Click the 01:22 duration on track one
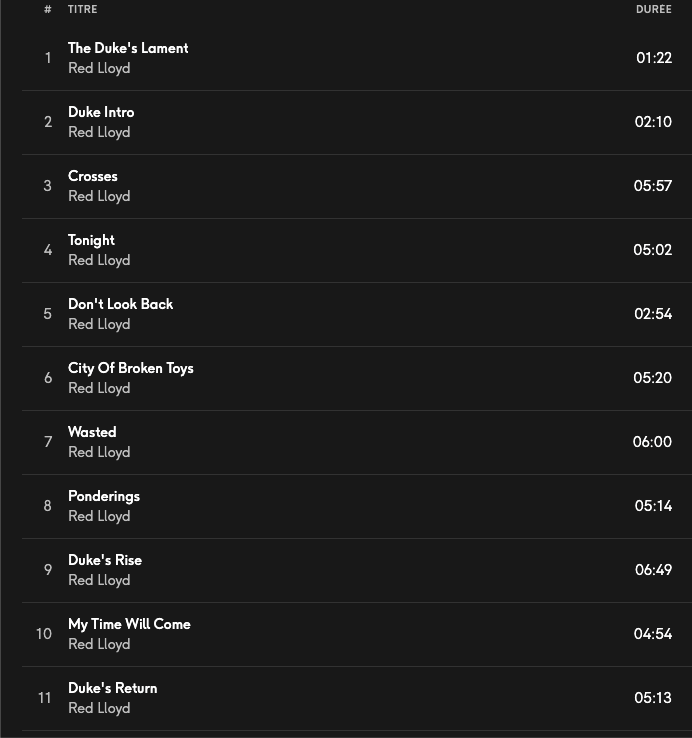Viewport: 692px width, 738px height. [654, 58]
